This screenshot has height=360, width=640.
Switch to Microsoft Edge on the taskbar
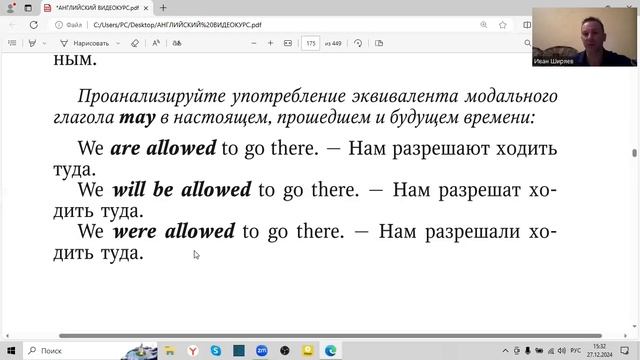coord(331,351)
